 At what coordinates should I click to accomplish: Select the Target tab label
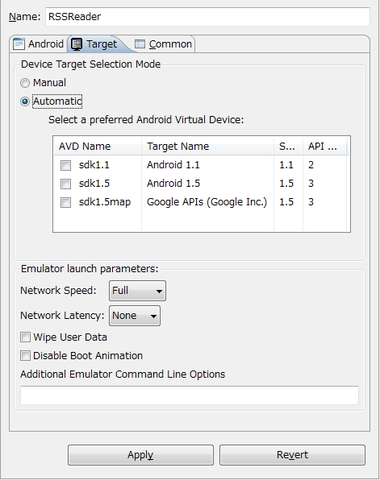click(x=102, y=44)
